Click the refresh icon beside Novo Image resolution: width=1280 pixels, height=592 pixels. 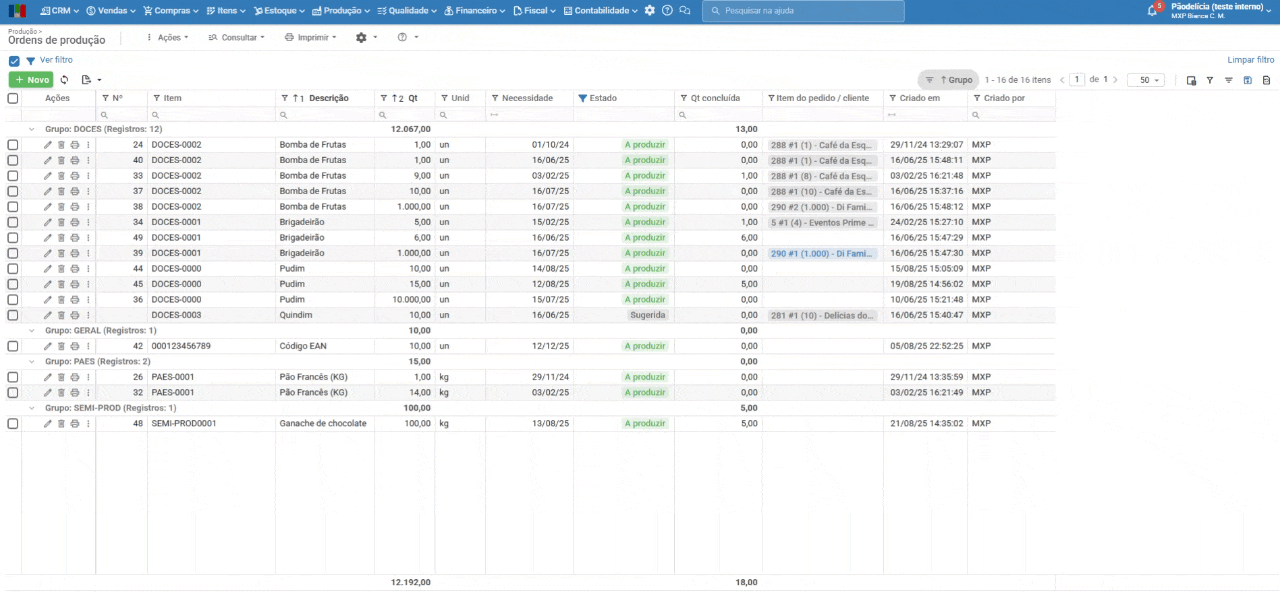point(65,80)
